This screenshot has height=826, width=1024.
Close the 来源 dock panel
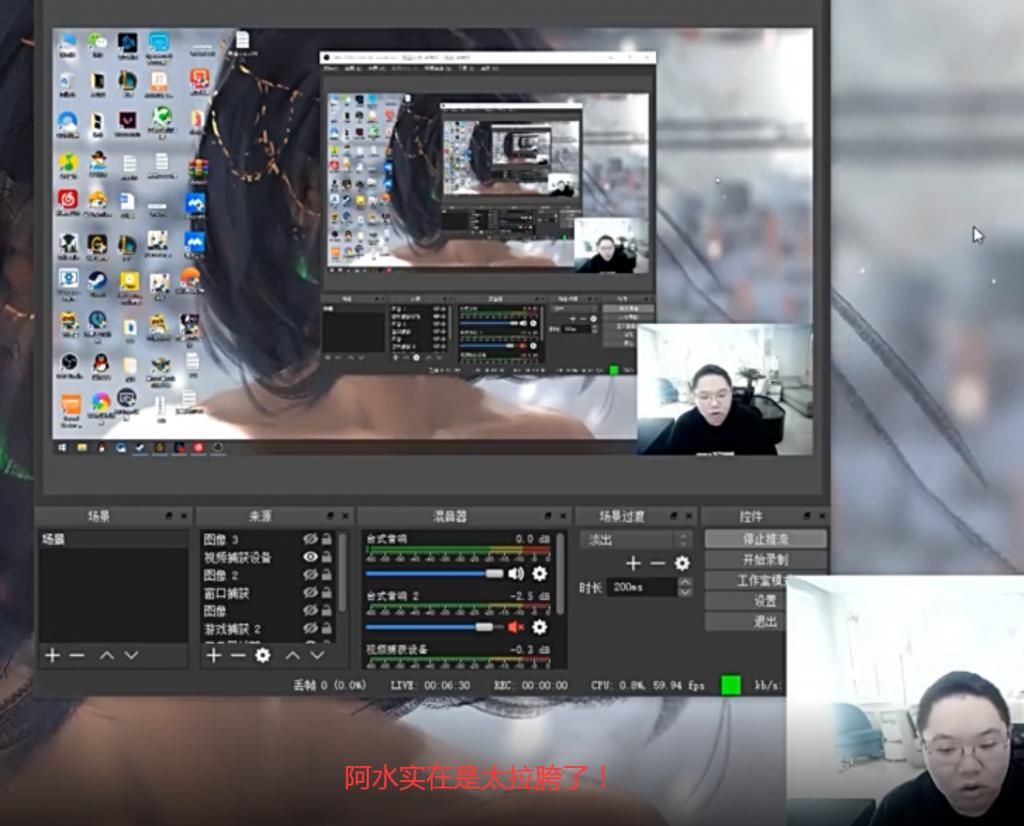click(x=345, y=516)
